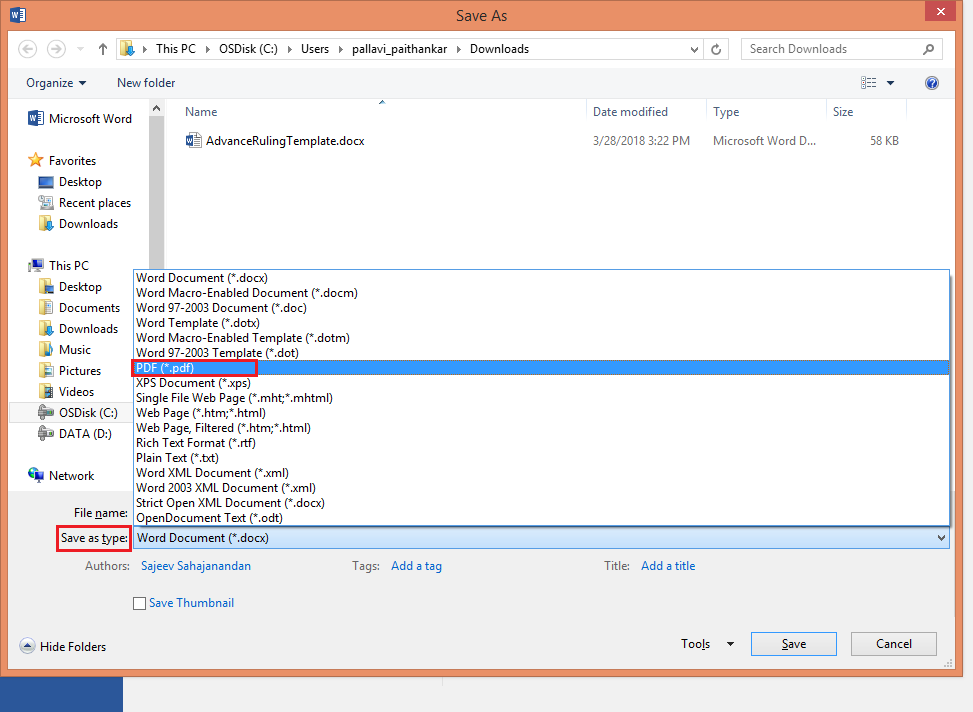Open the Help icon
The height and width of the screenshot is (712, 973).
[931, 83]
